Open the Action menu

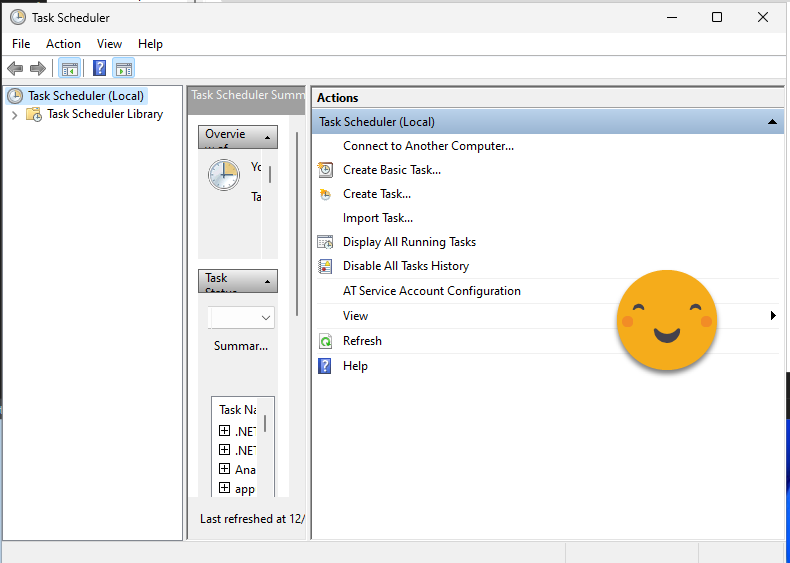[63, 44]
